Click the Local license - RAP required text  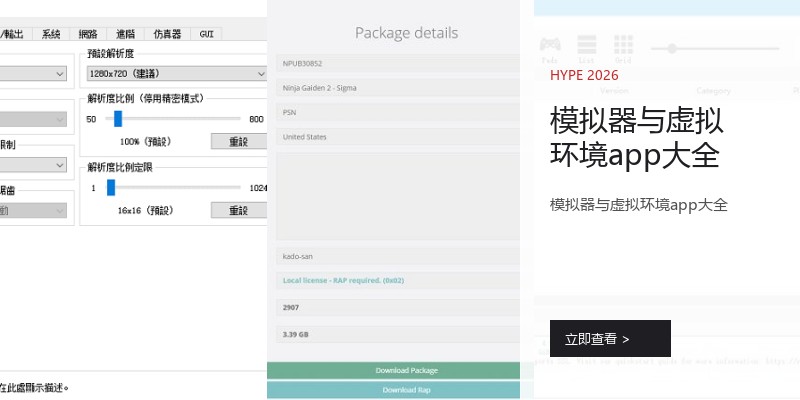[x=343, y=281]
